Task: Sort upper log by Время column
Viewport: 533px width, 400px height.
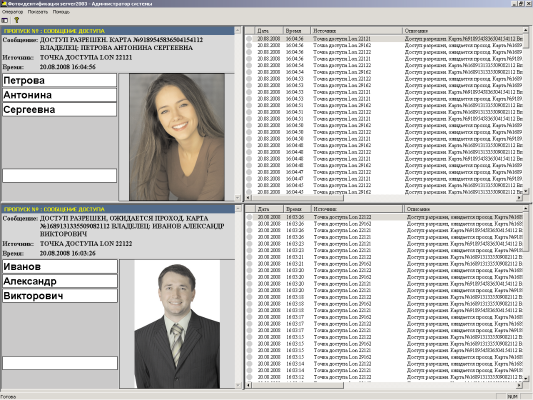Action: click(297, 31)
